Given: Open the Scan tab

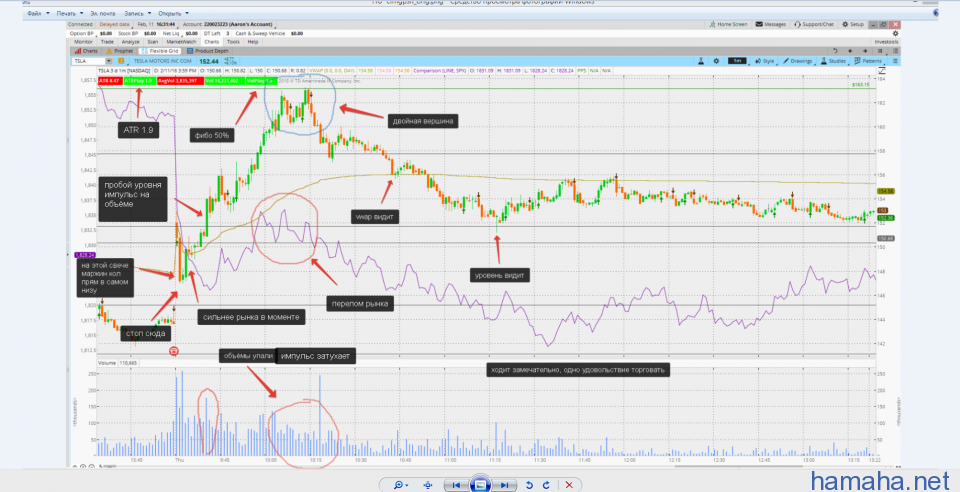Looking at the screenshot, I should coord(152,42).
